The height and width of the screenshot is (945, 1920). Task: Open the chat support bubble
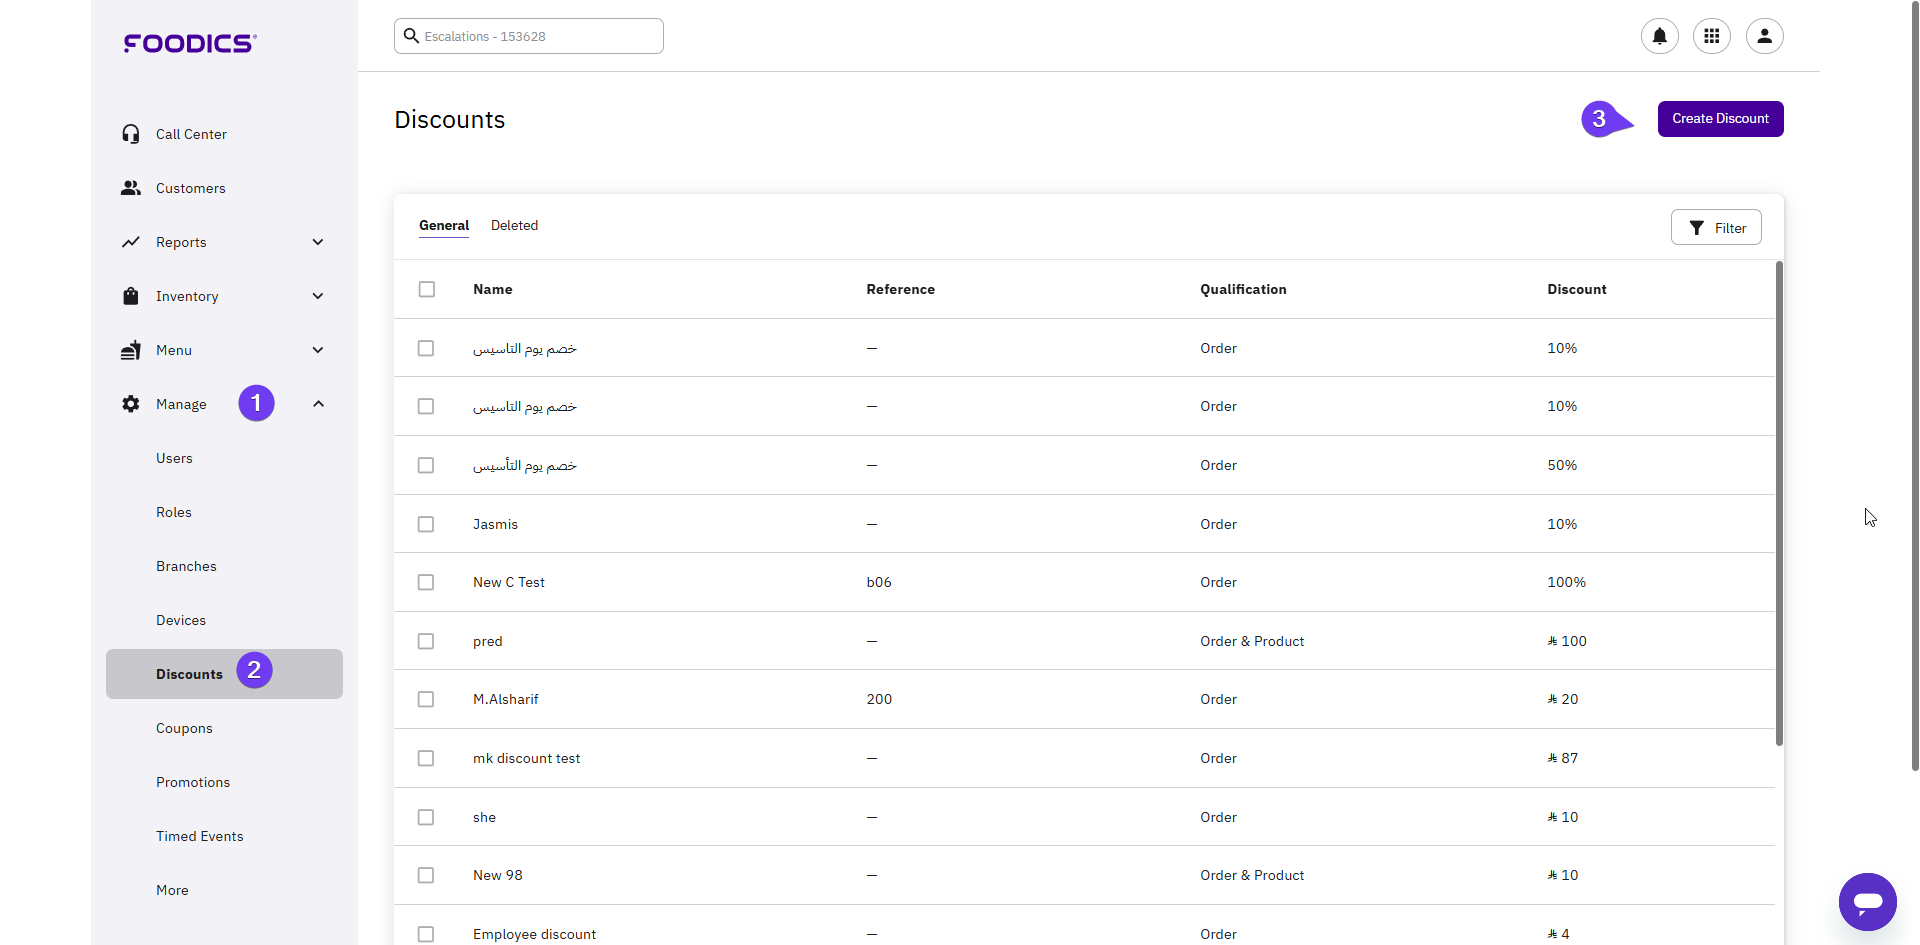click(x=1868, y=902)
